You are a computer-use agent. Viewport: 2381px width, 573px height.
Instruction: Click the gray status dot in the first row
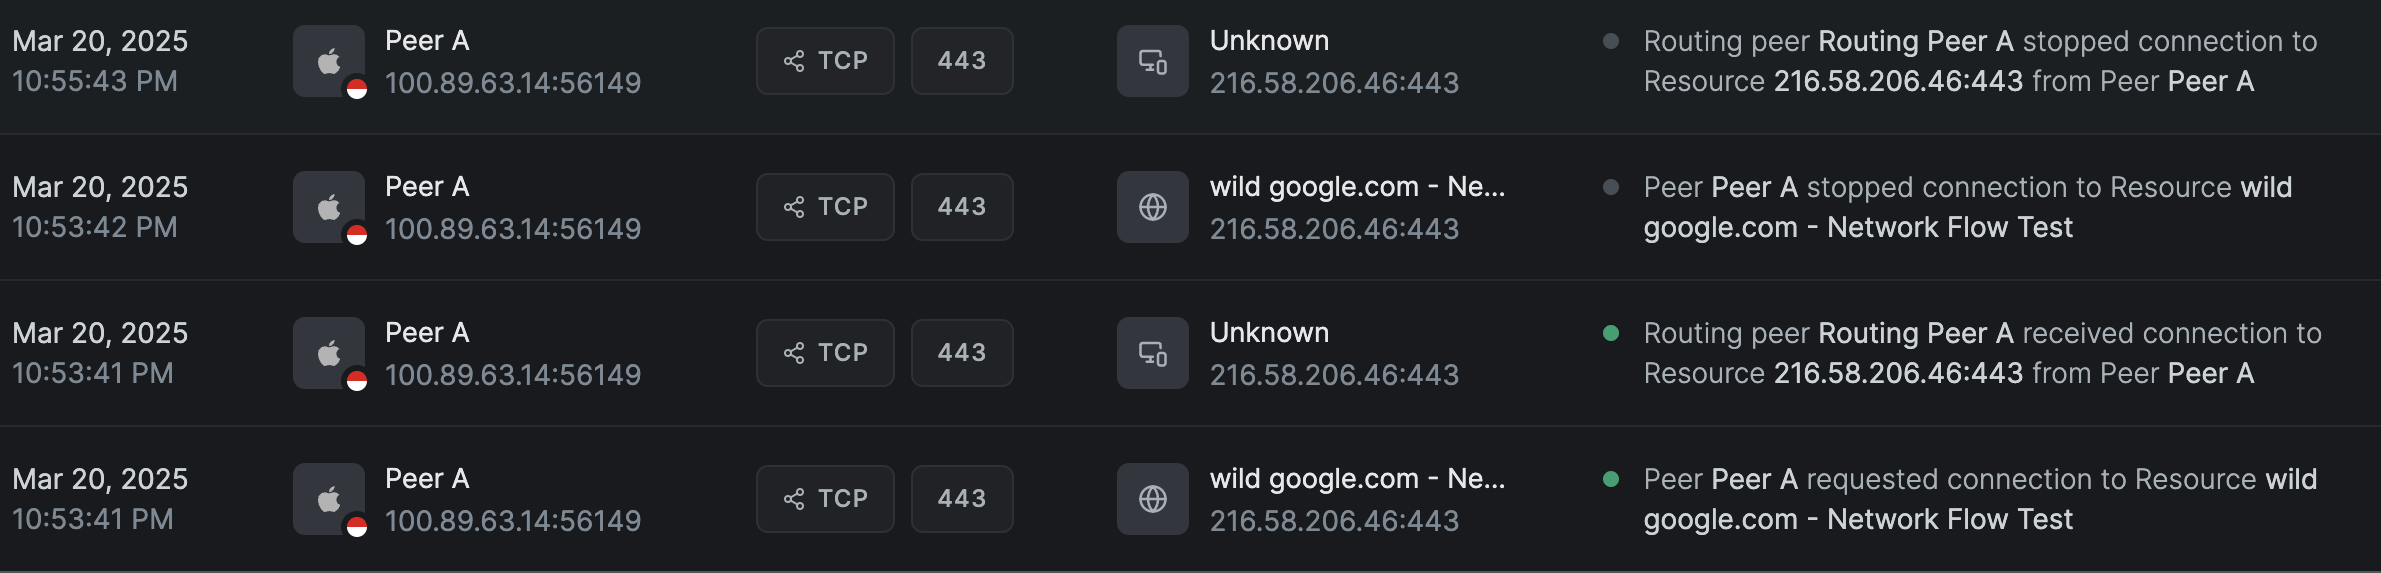pyautogui.click(x=1611, y=41)
